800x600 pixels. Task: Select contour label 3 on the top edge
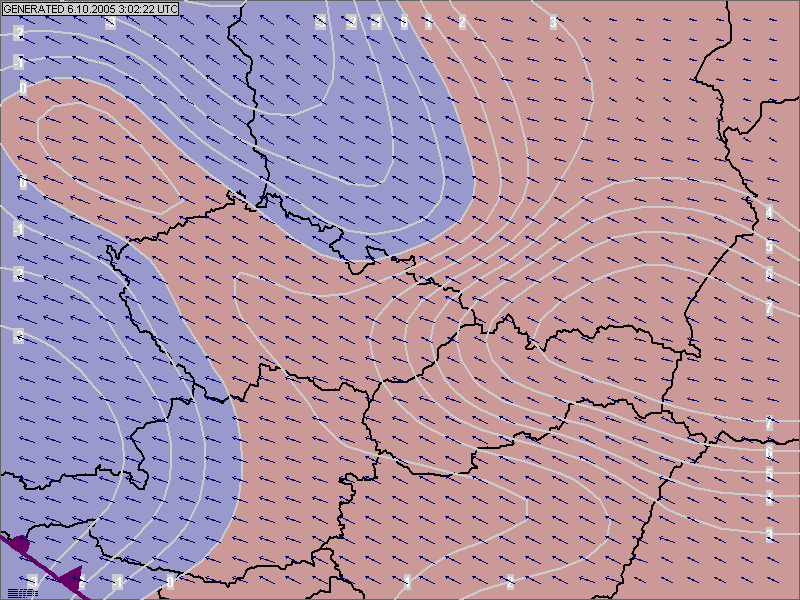[553, 22]
